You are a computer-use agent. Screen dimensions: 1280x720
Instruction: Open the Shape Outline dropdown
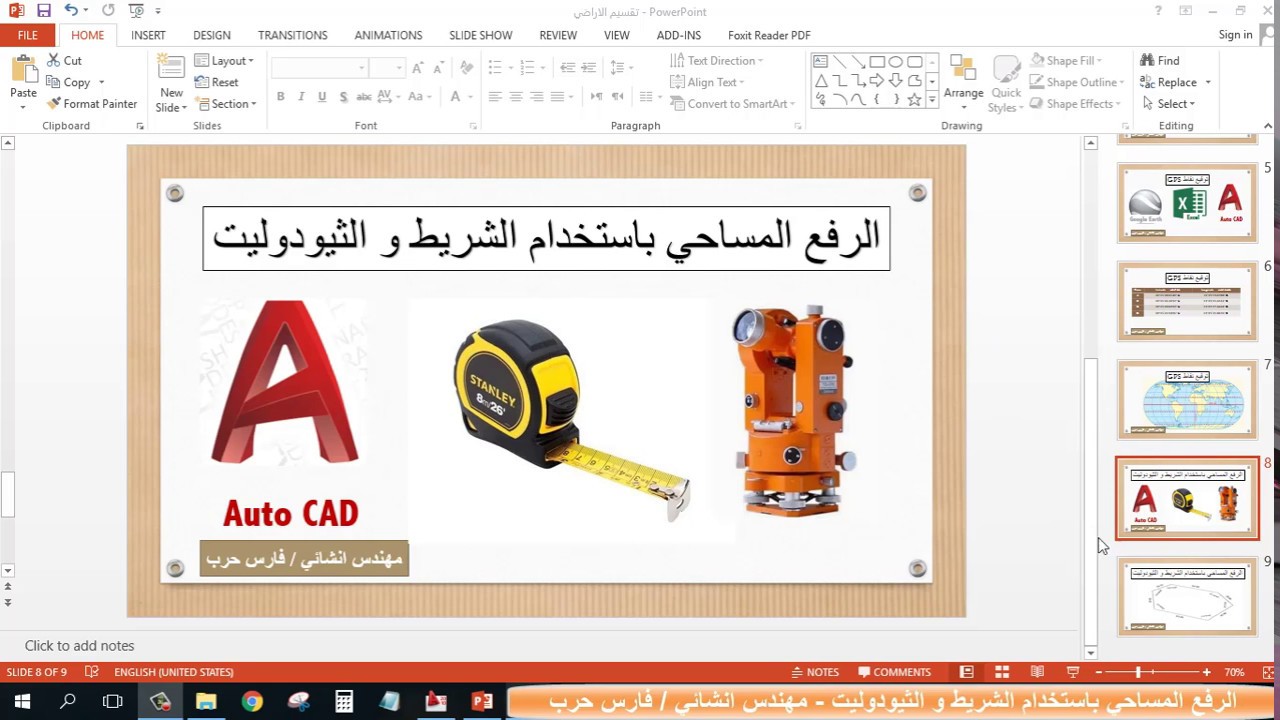click(1079, 82)
